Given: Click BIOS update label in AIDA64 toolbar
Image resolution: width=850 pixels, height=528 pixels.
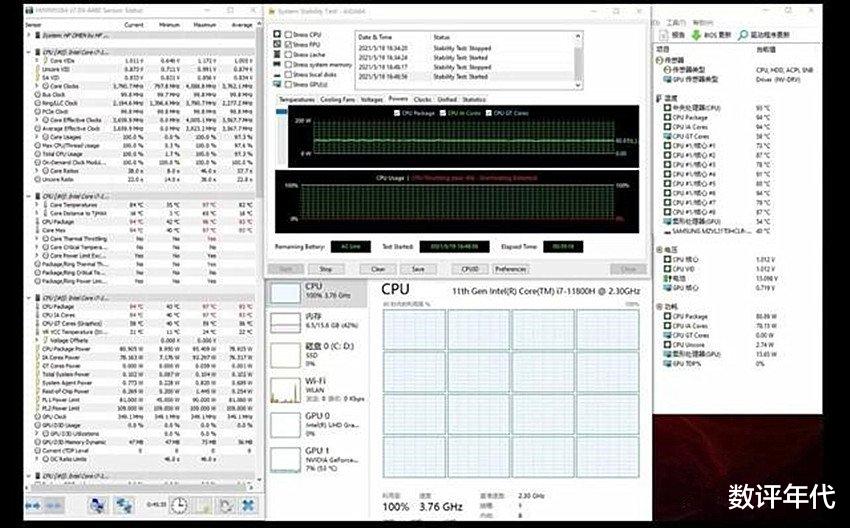Looking at the screenshot, I should point(717,35).
